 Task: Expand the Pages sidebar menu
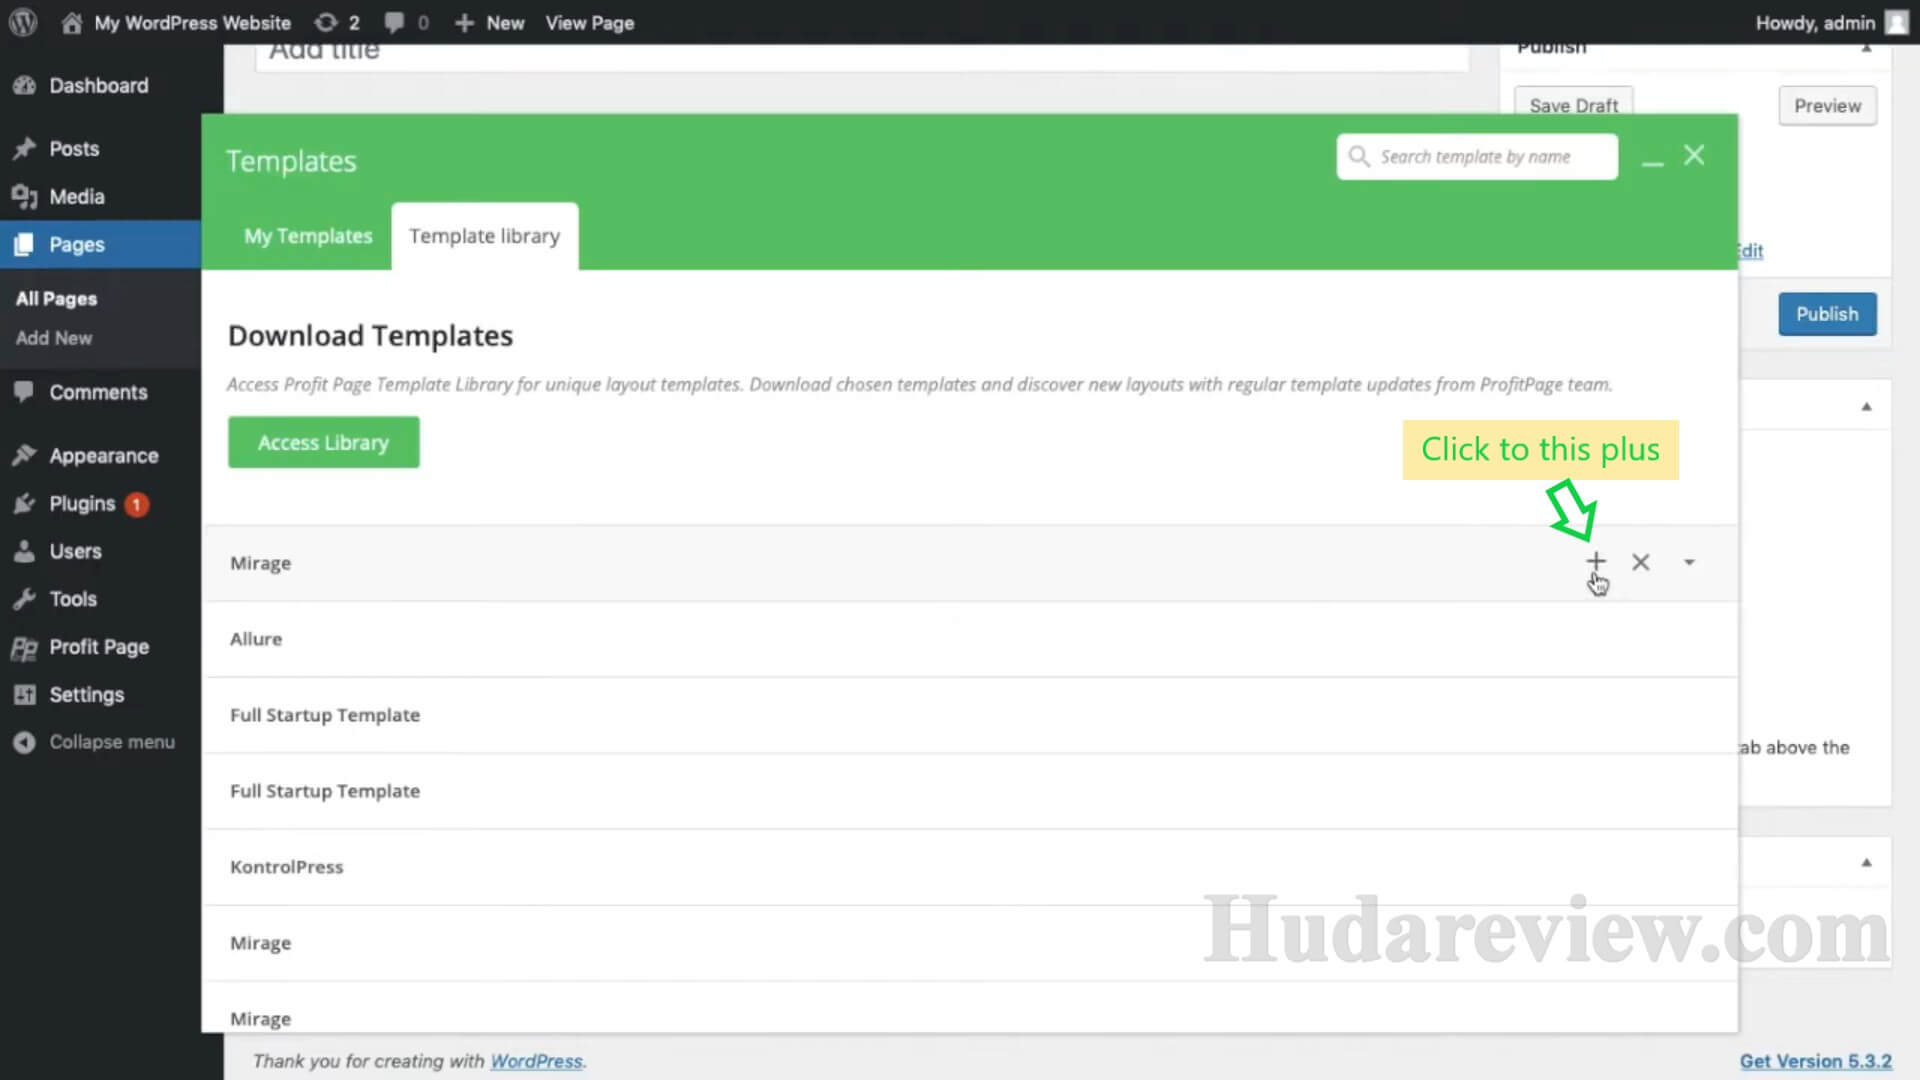(75, 244)
